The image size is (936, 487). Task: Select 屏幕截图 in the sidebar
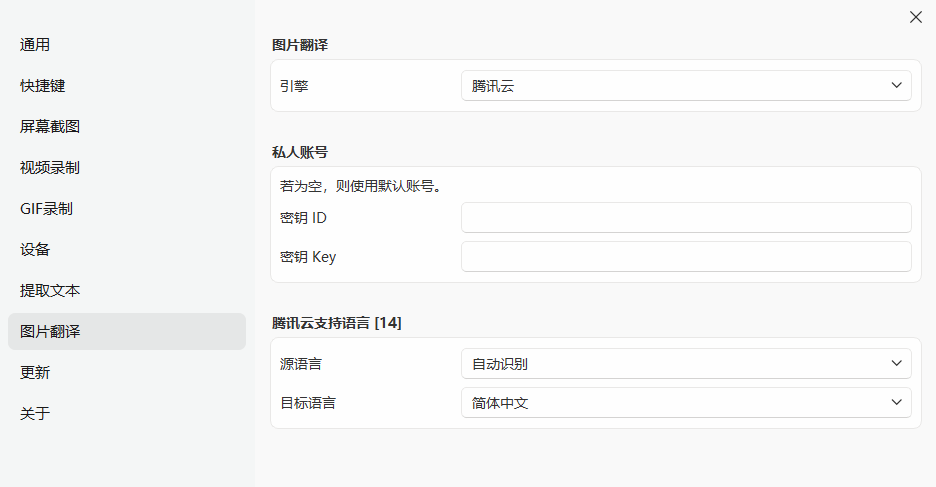click(50, 127)
